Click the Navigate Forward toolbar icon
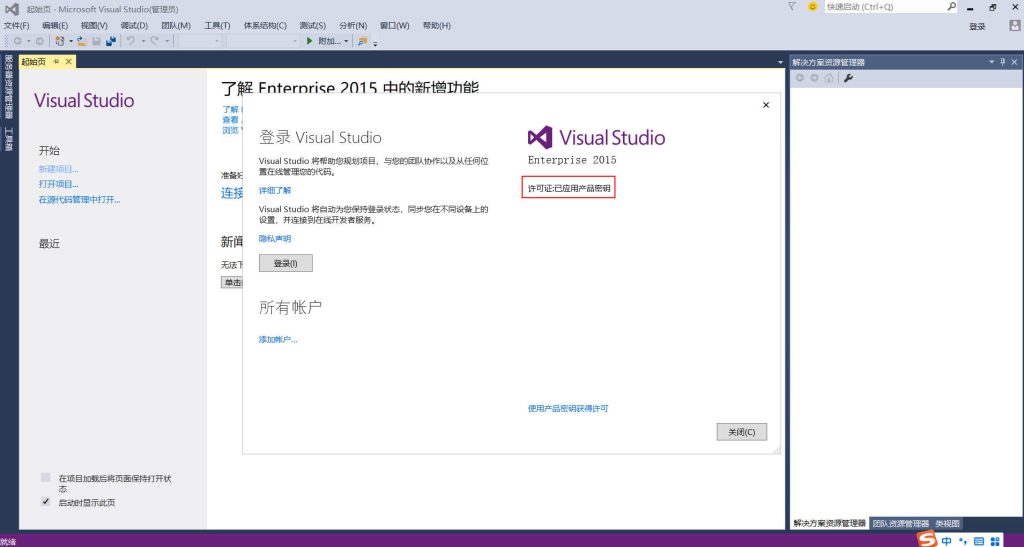This screenshot has width=1024, height=547. pos(39,41)
